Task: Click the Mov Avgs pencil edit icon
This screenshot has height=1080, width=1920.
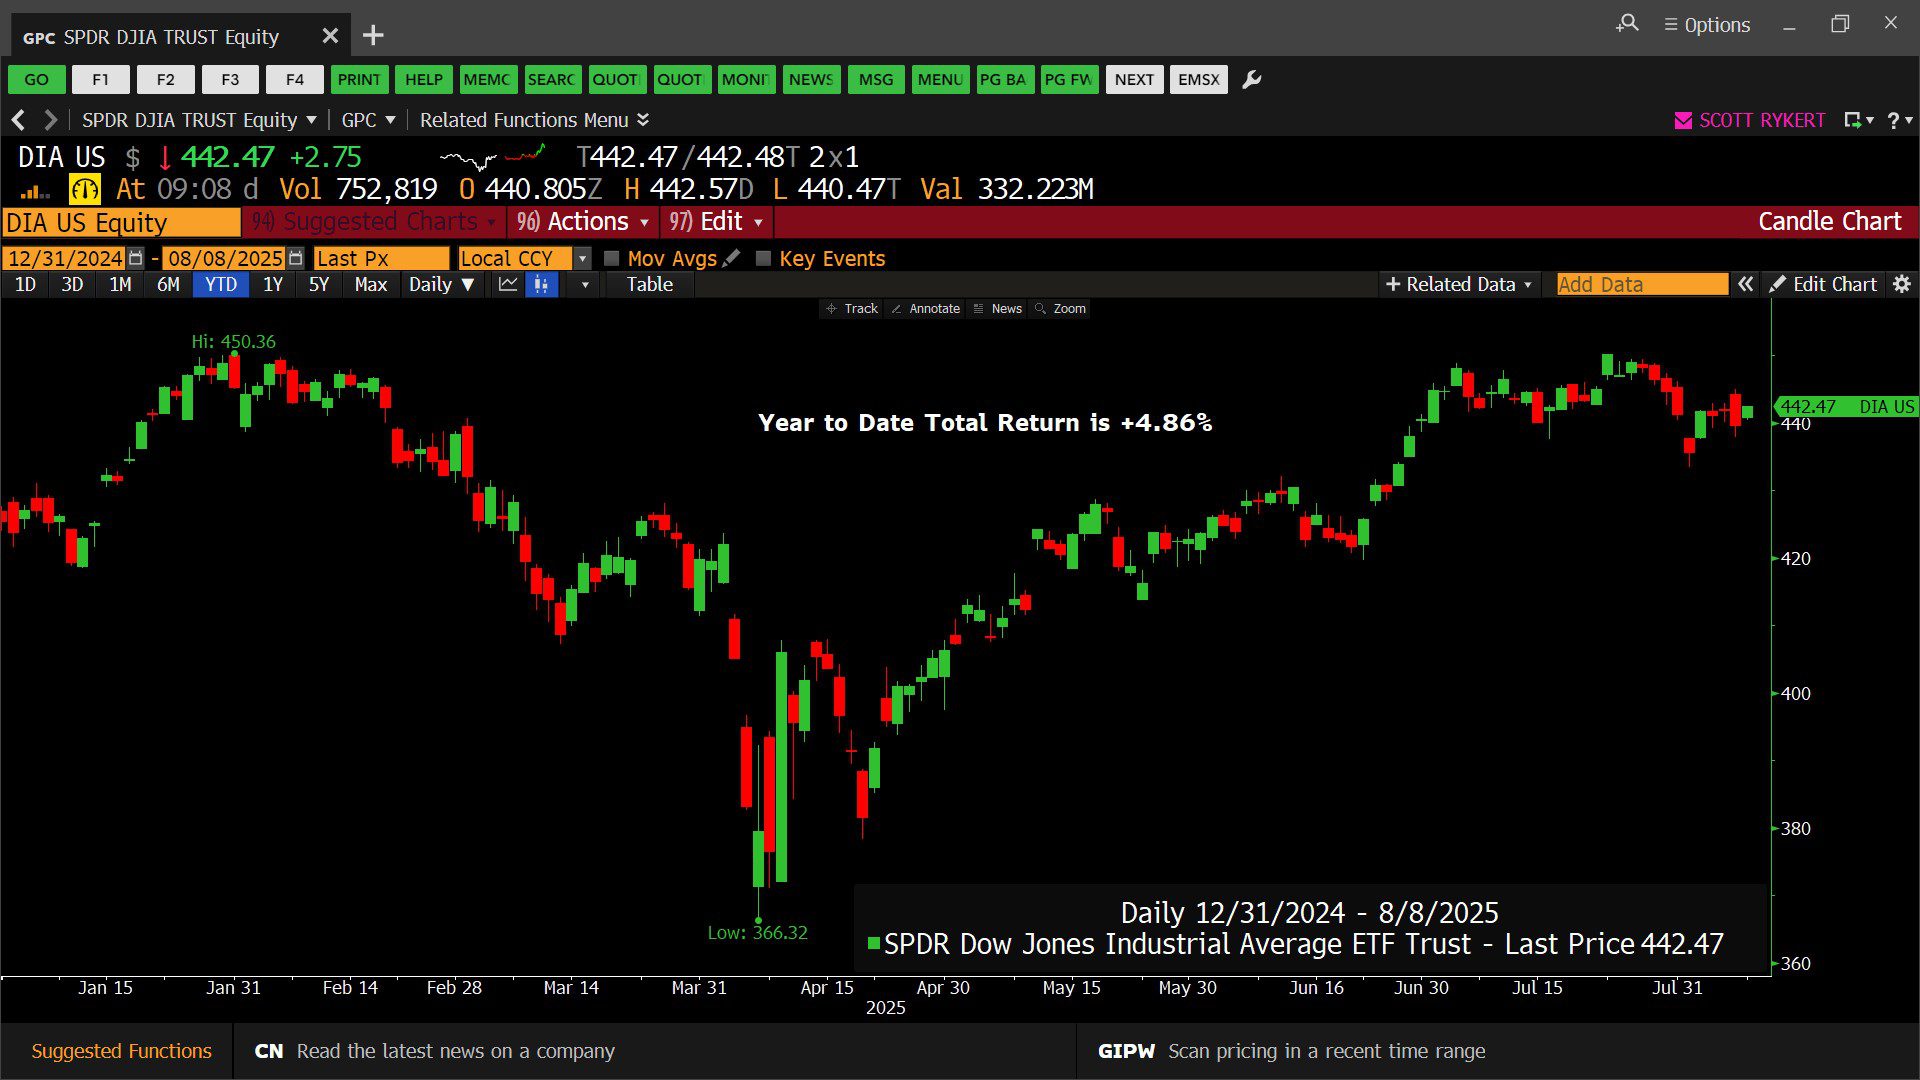Action: click(x=732, y=258)
